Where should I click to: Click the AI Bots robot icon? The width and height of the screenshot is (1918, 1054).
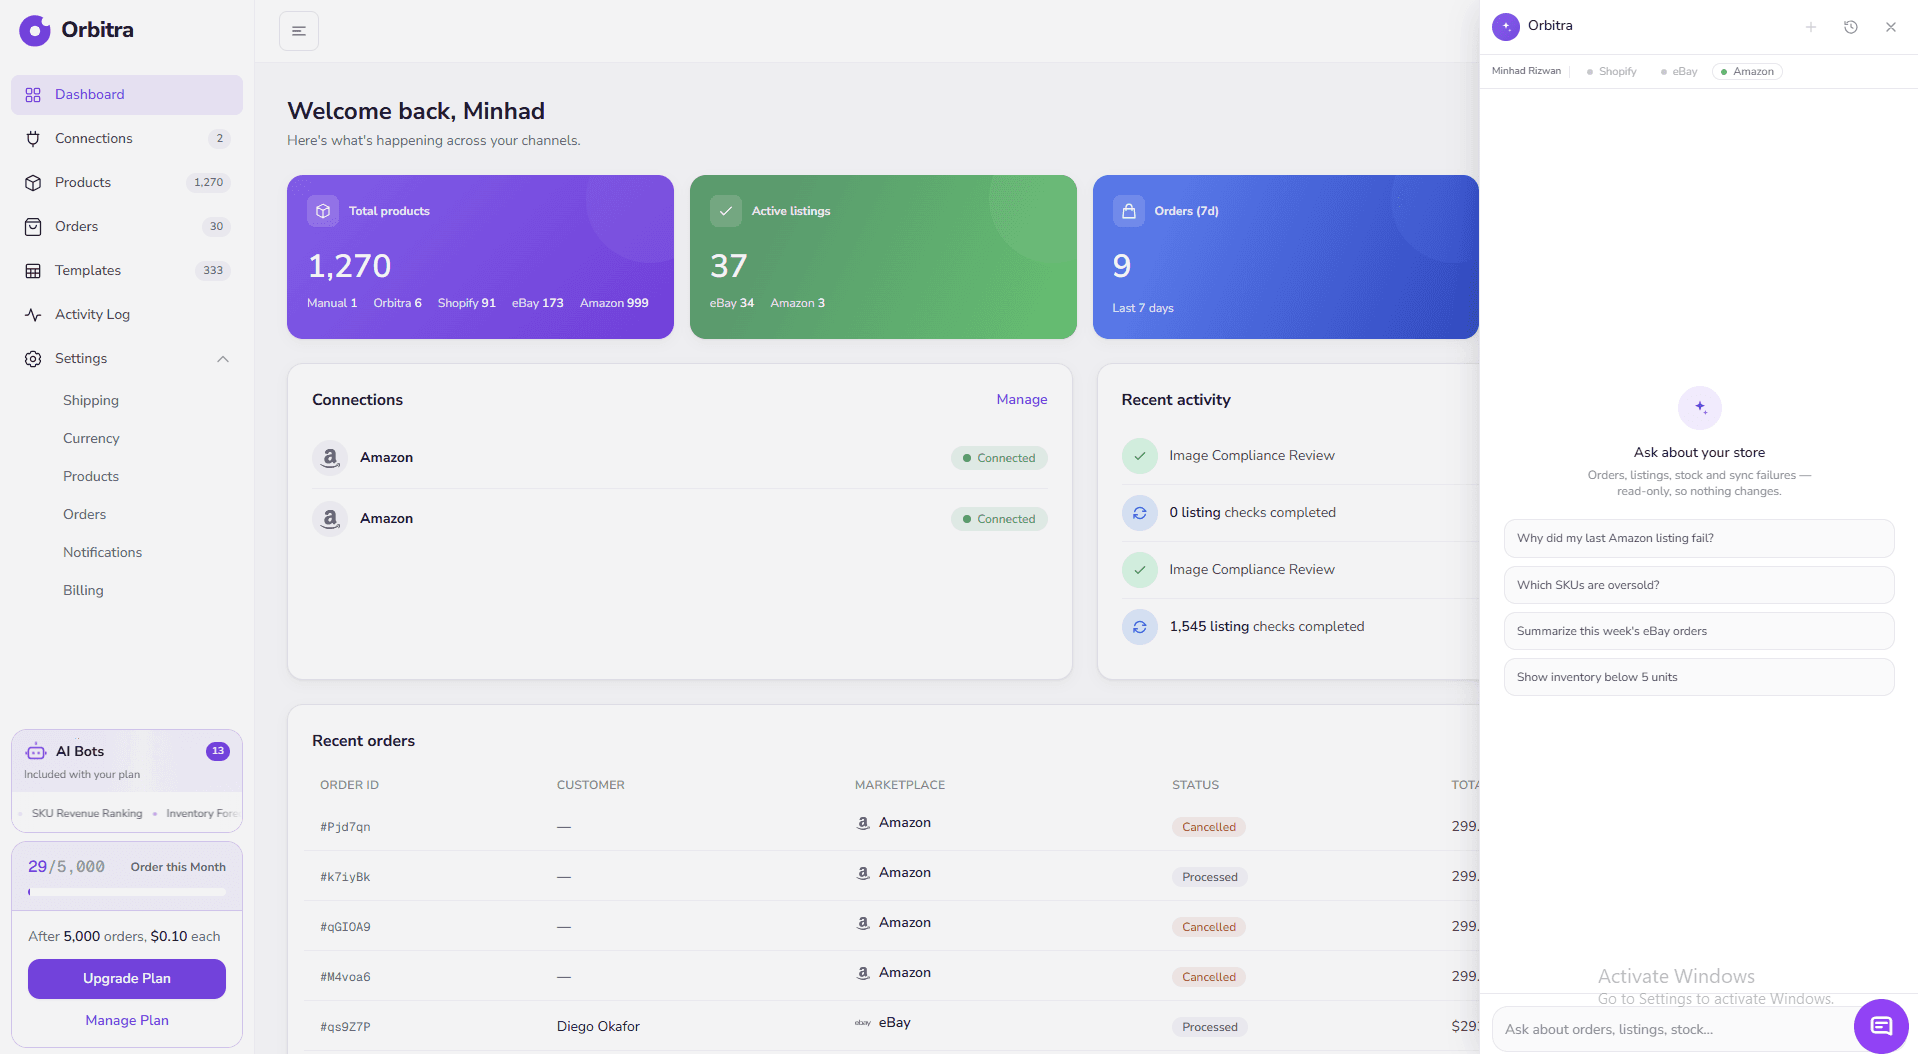[x=36, y=751]
